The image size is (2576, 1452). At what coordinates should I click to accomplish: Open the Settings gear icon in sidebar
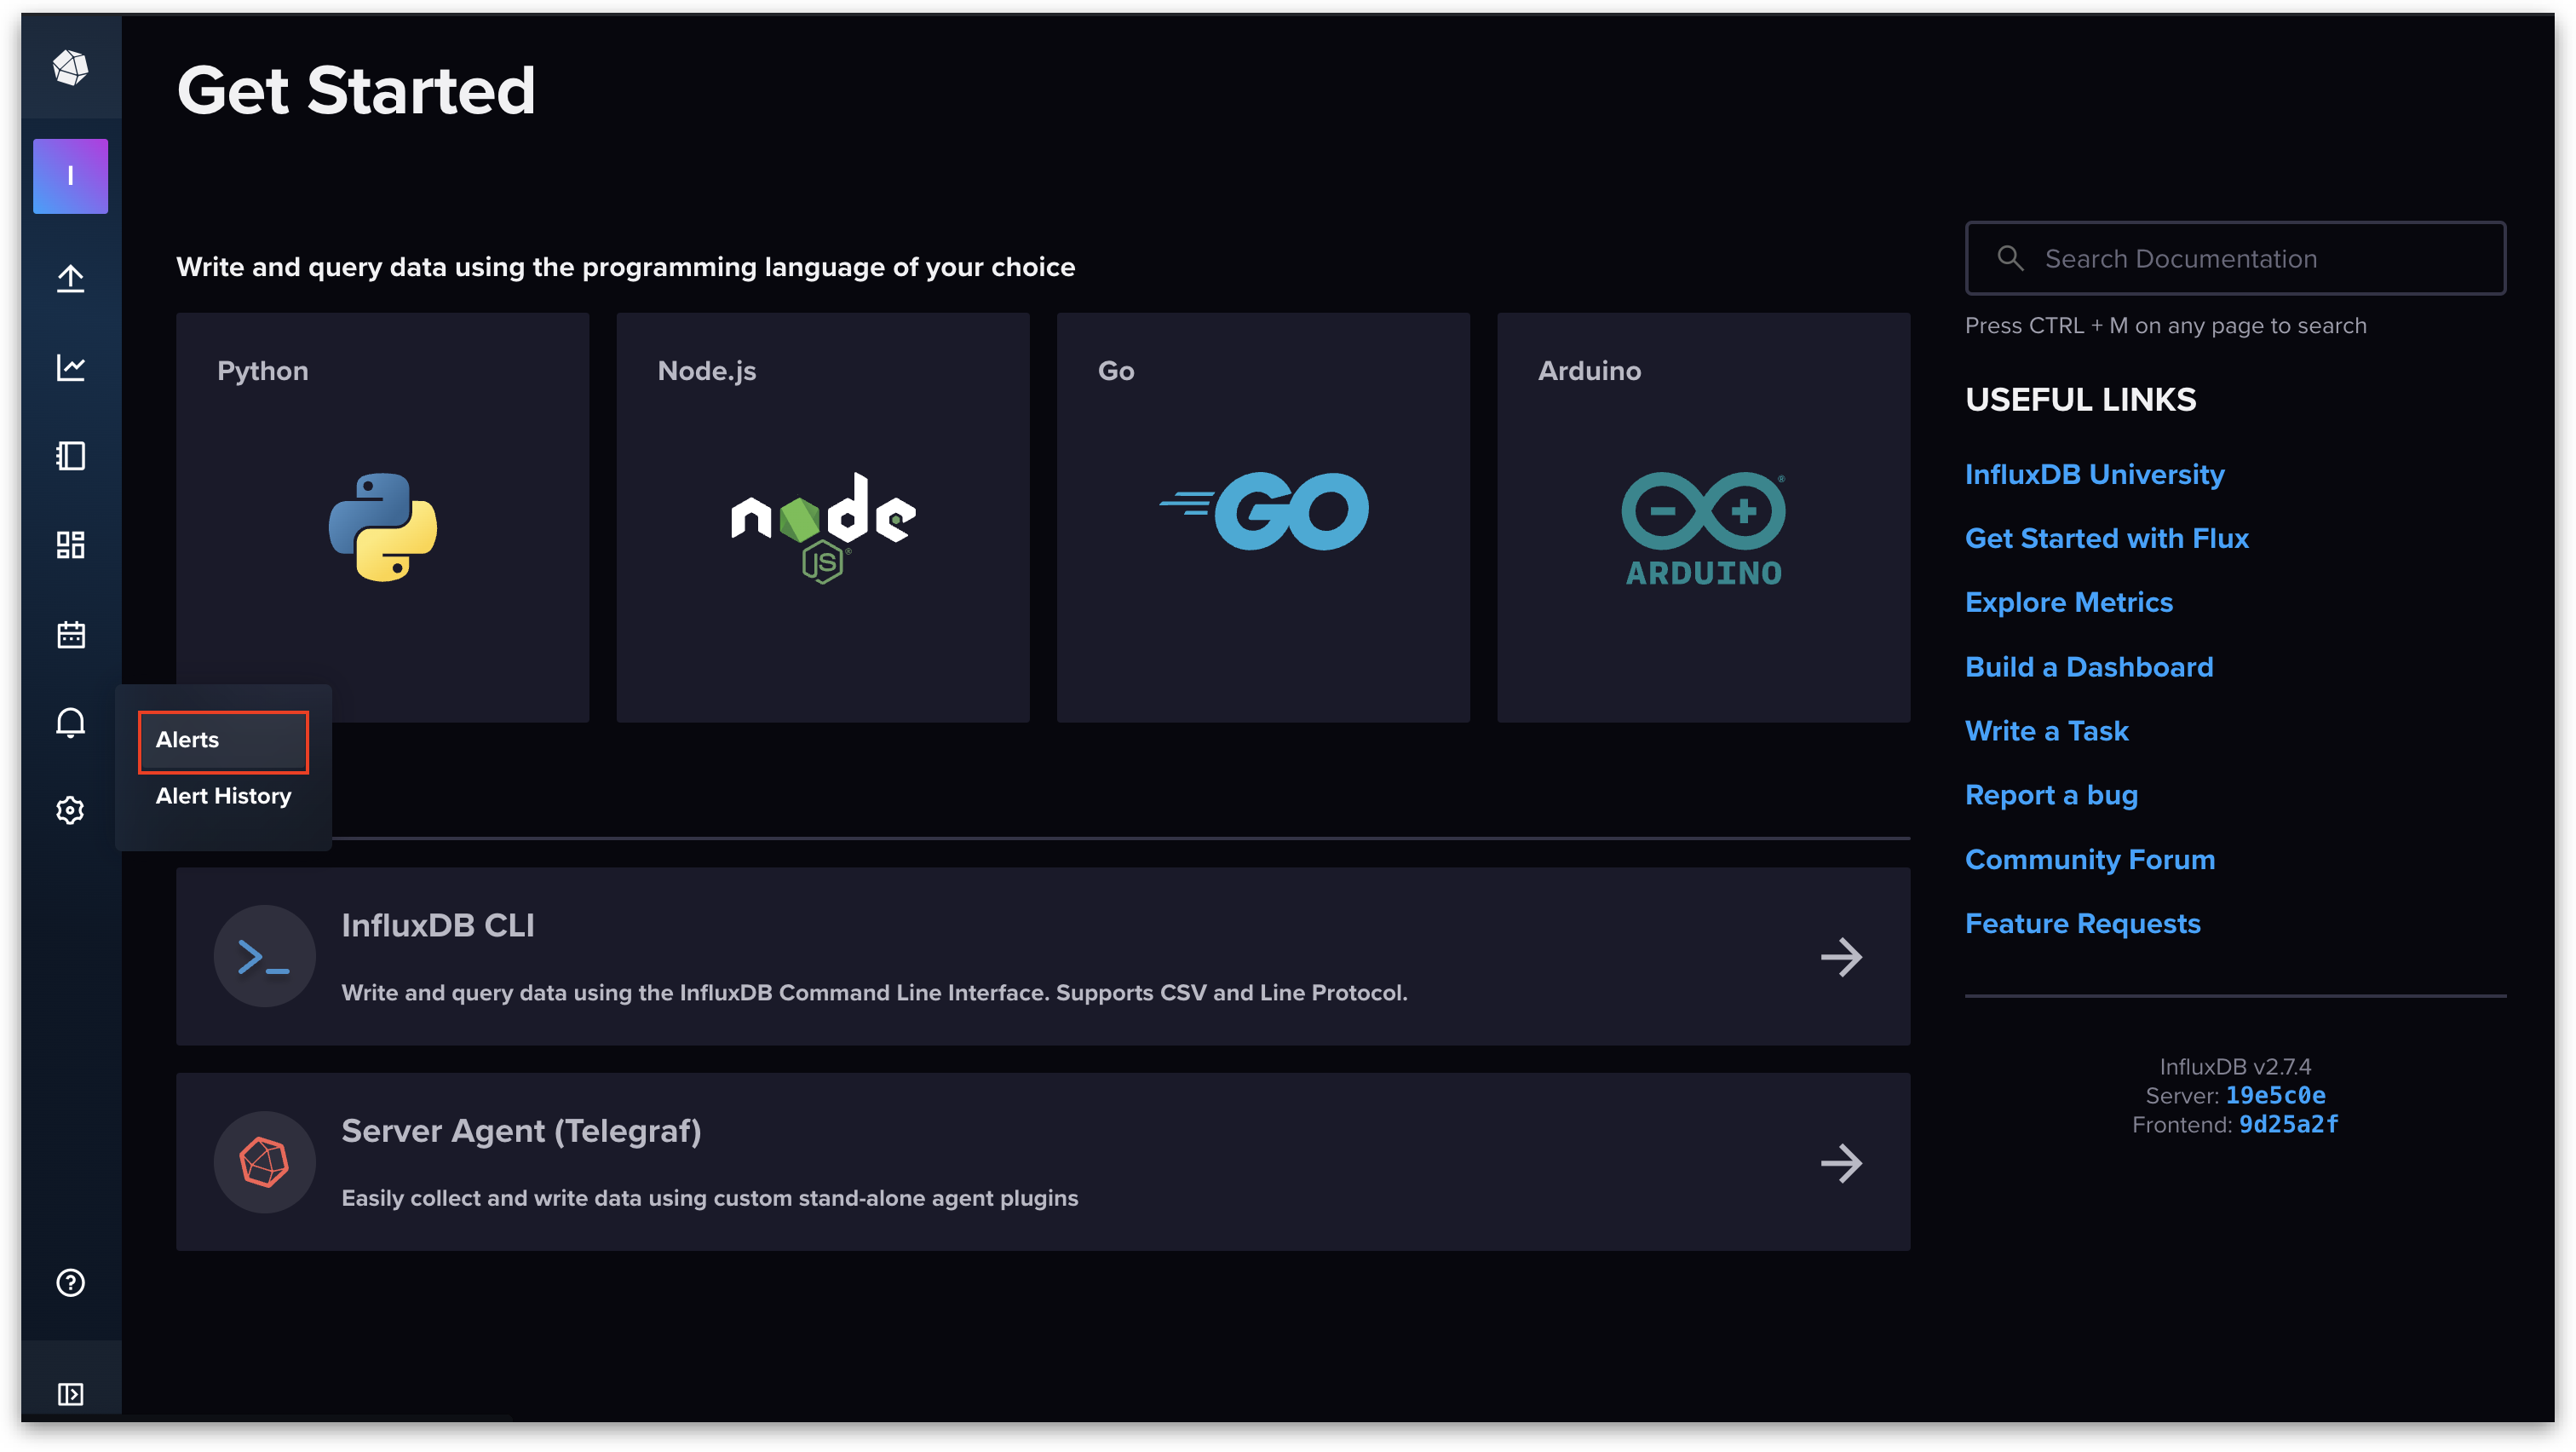click(70, 810)
